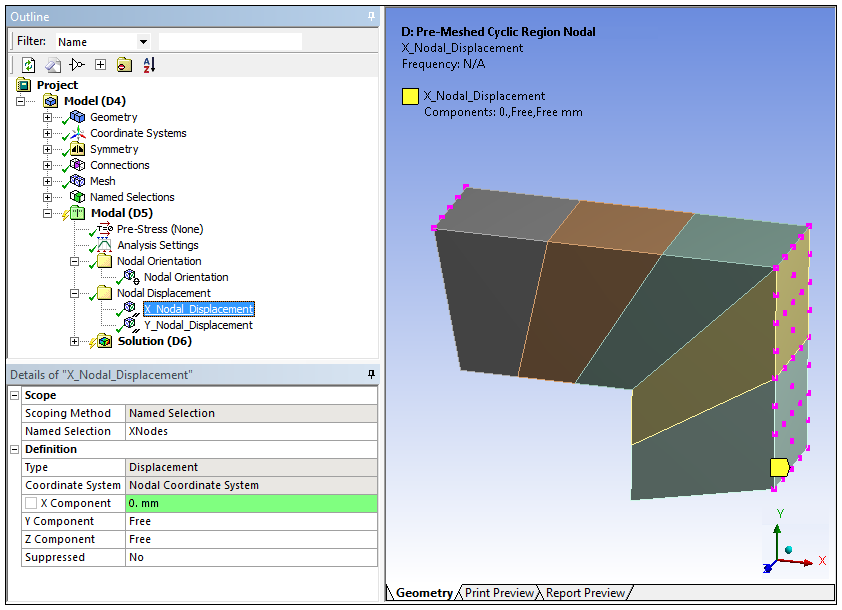Expand the Solution (D6) node
Screen dimensions: 842x610
(x=74, y=341)
